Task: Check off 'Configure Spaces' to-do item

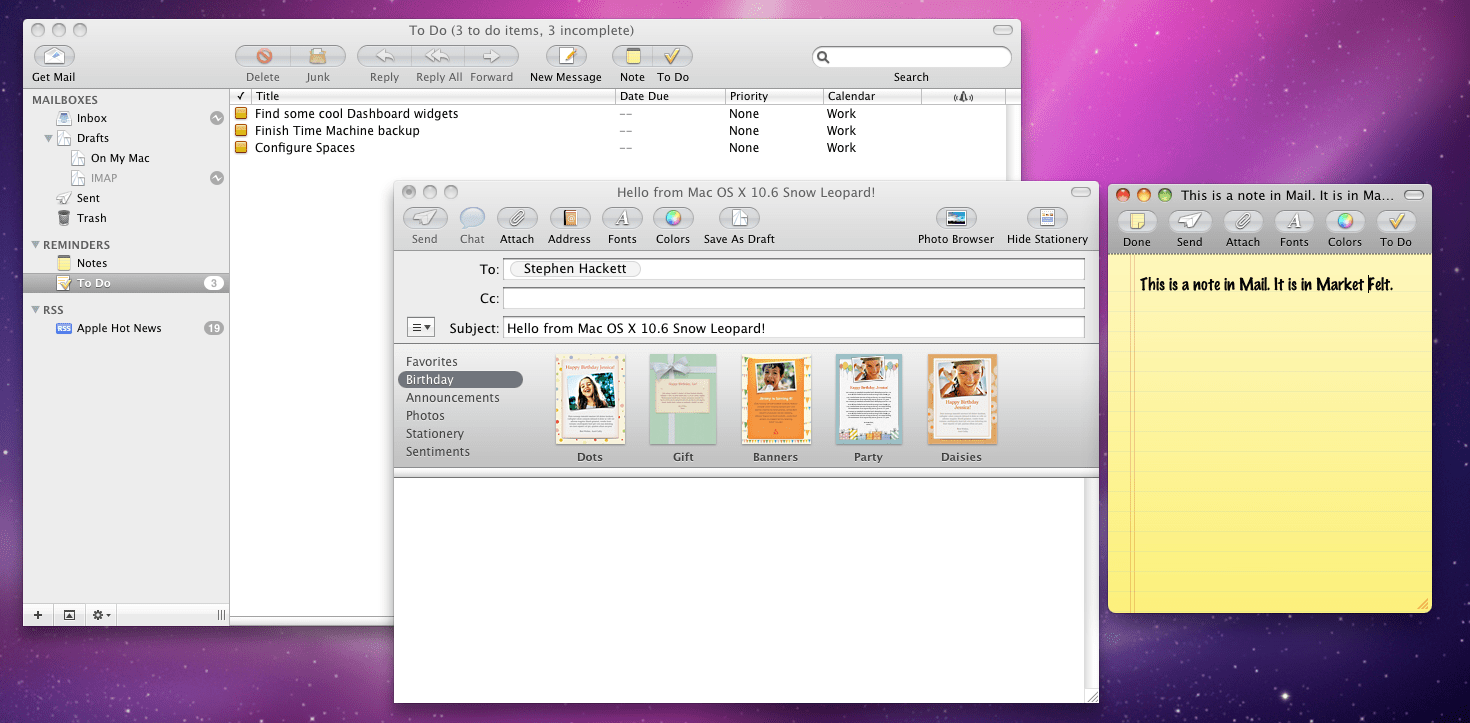Action: [x=241, y=148]
